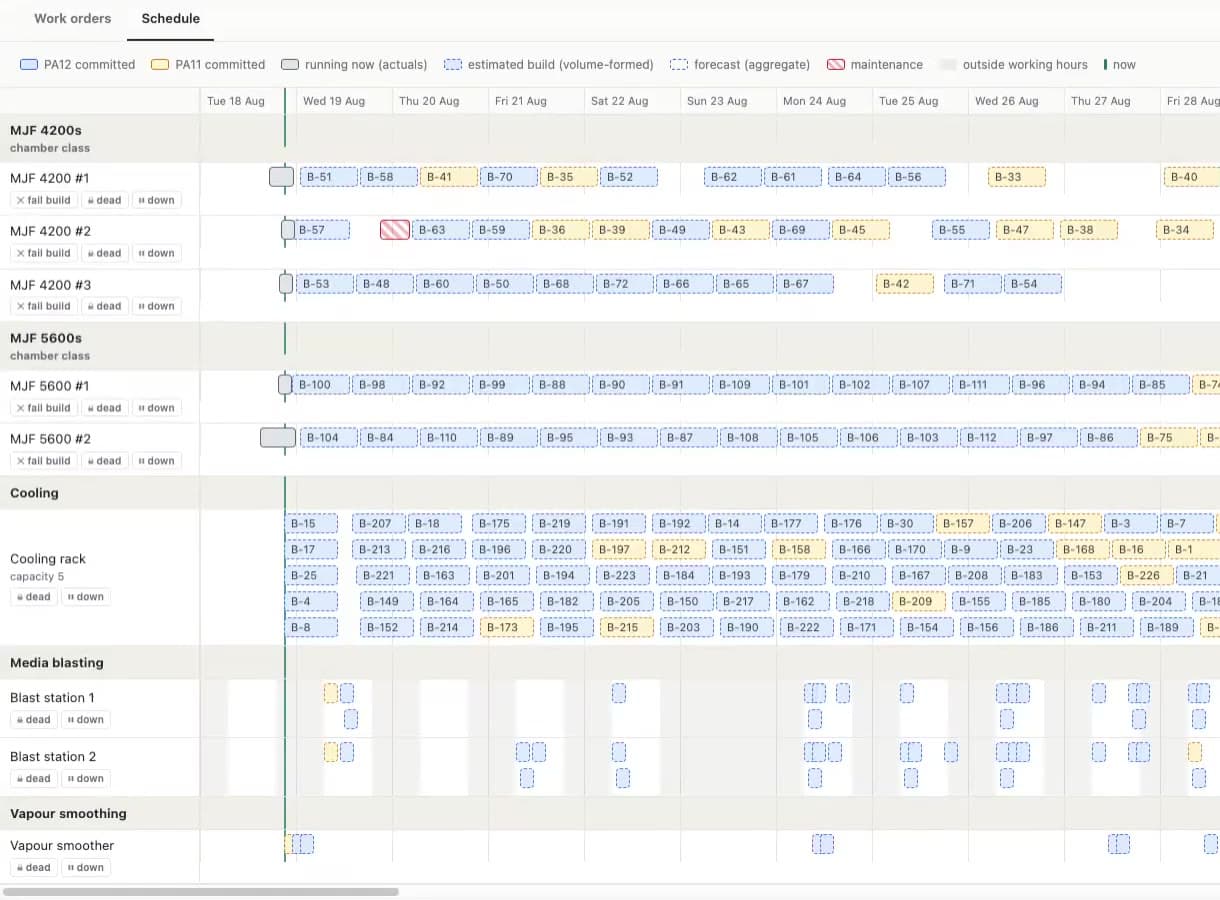The image size is (1220, 900).
Task: Click the outside working hours legend entry
Action: click(1013, 65)
